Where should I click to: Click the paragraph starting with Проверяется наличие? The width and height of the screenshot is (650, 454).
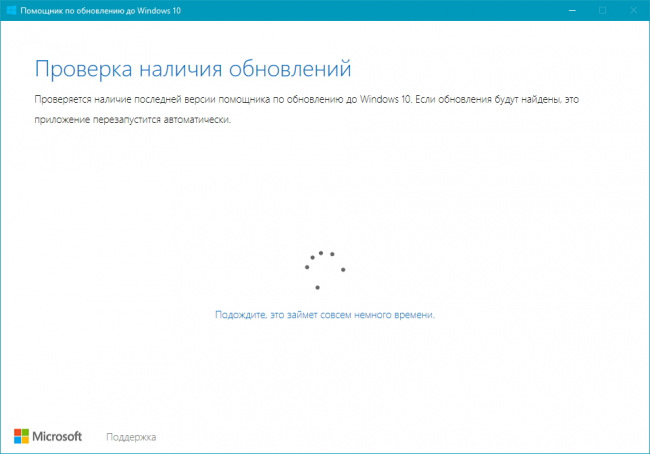[306, 109]
